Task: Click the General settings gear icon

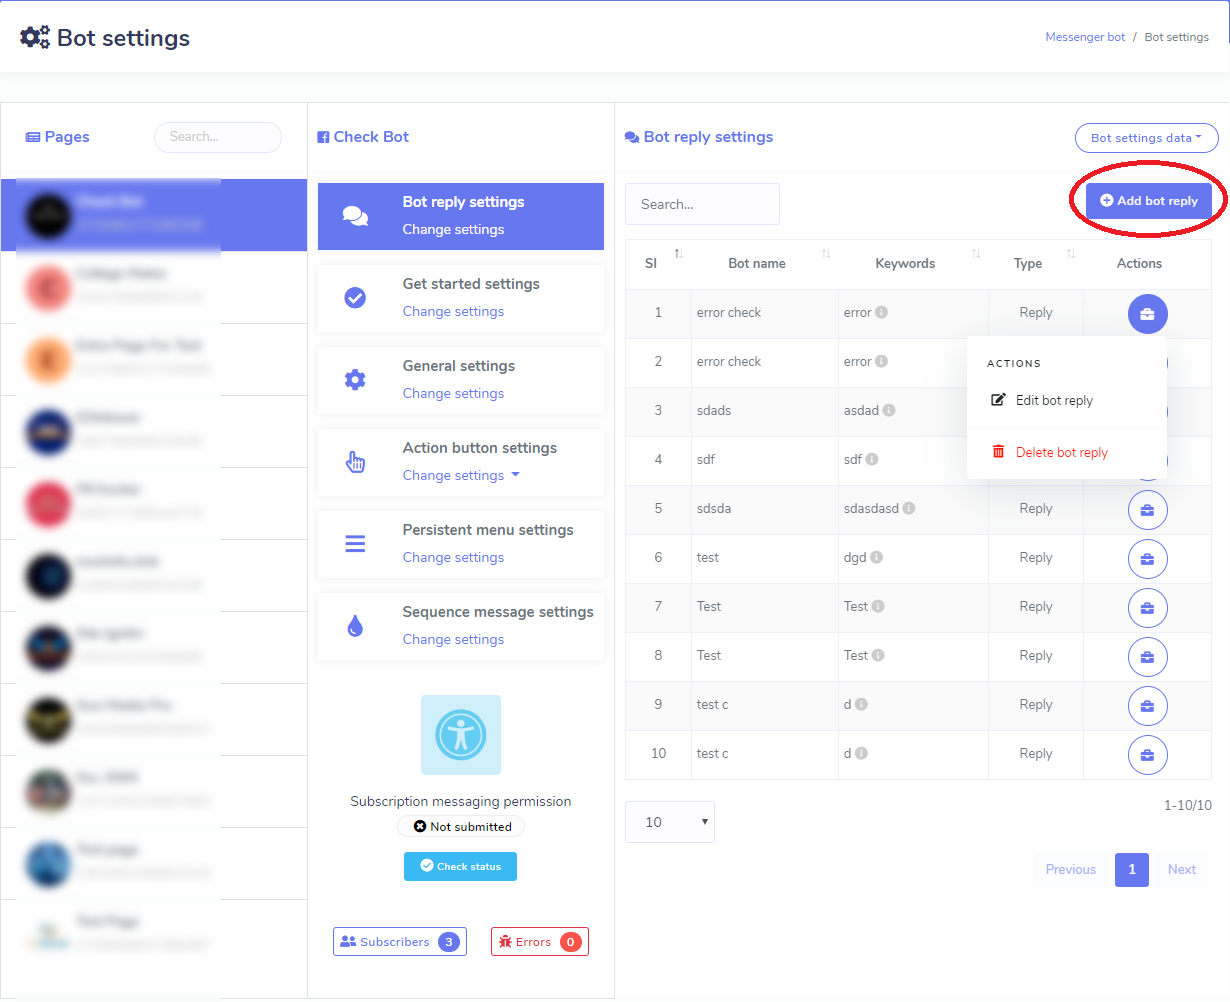Action: tap(354, 379)
